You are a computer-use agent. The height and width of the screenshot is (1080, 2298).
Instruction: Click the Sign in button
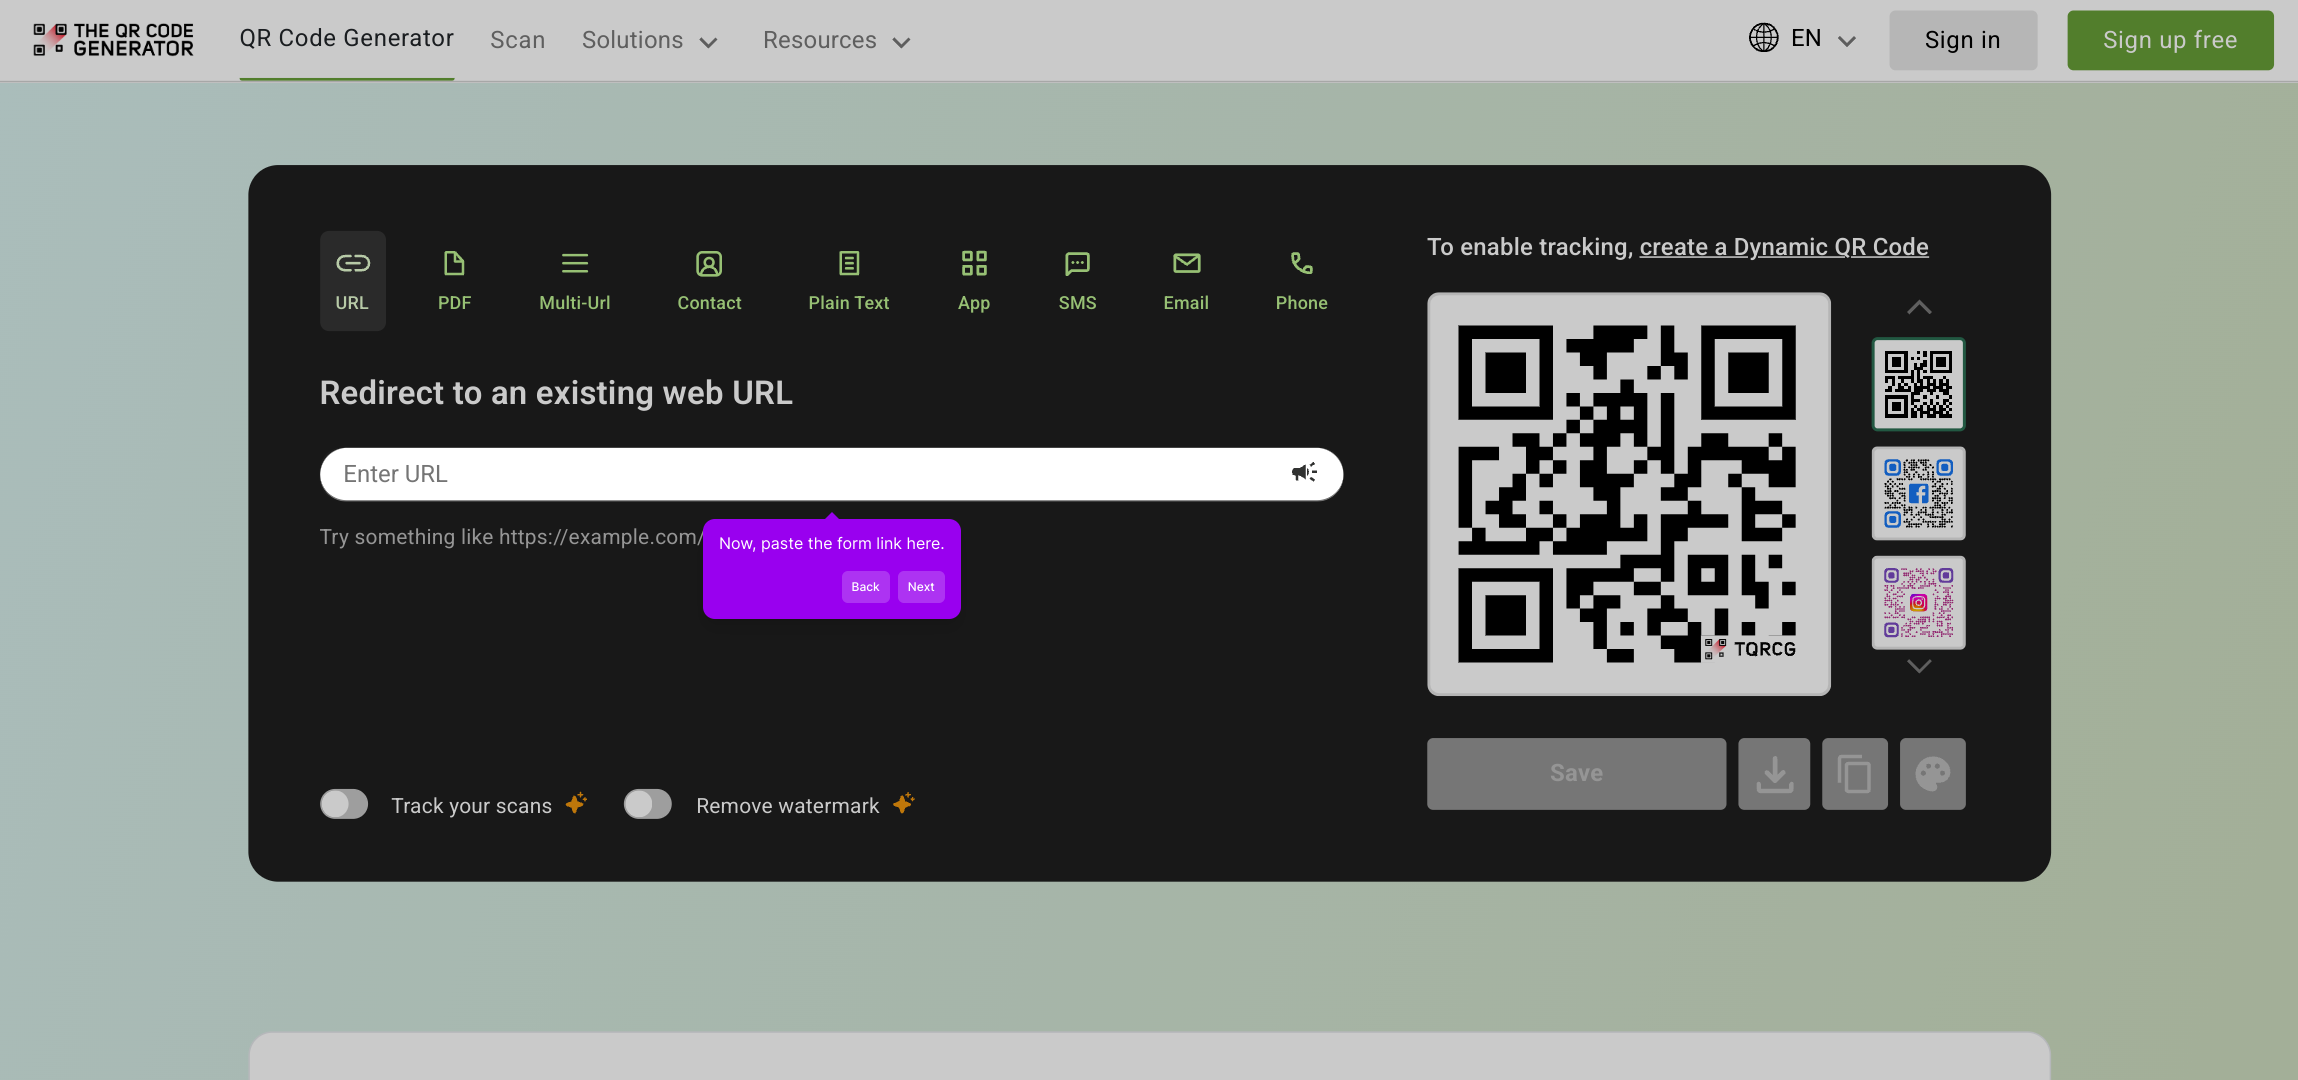coord(1962,40)
